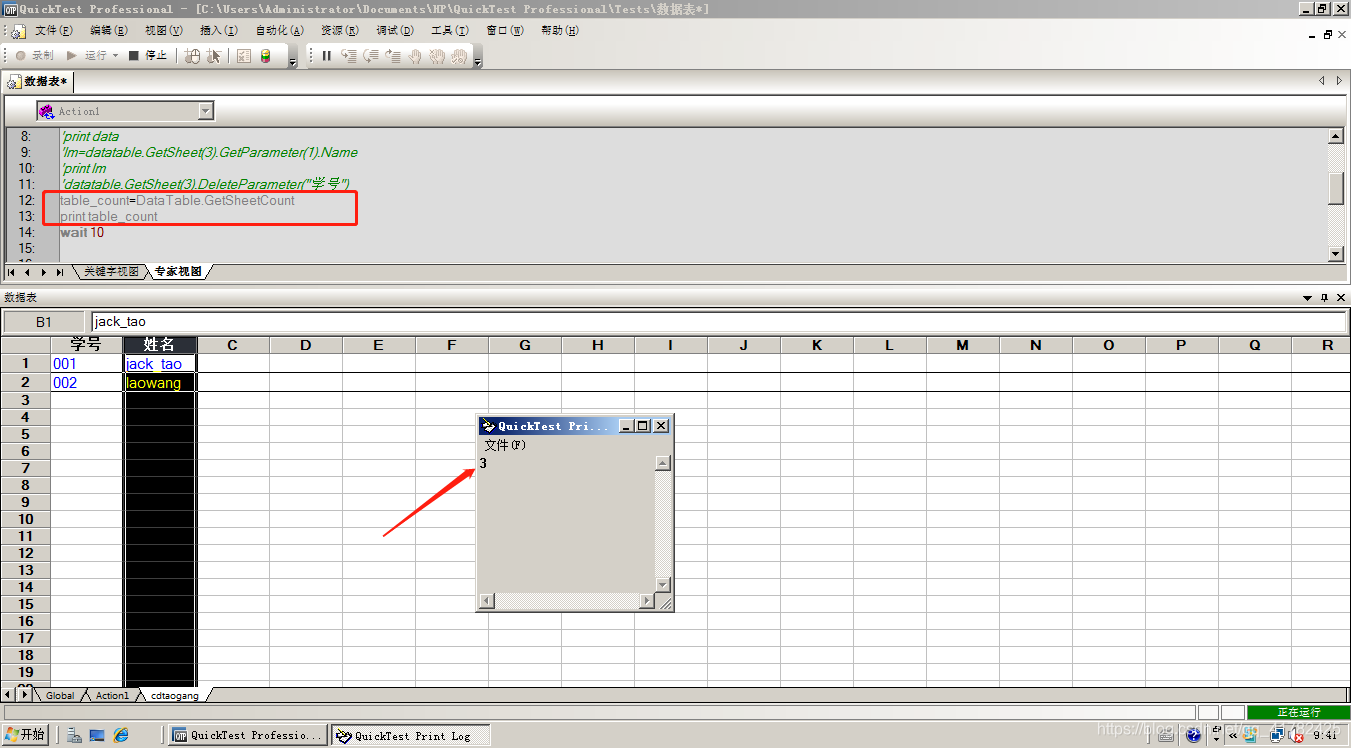Viewport: 1351px width, 748px height.
Task: Click the 开始 Start button
Action: pyautogui.click(x=24, y=735)
